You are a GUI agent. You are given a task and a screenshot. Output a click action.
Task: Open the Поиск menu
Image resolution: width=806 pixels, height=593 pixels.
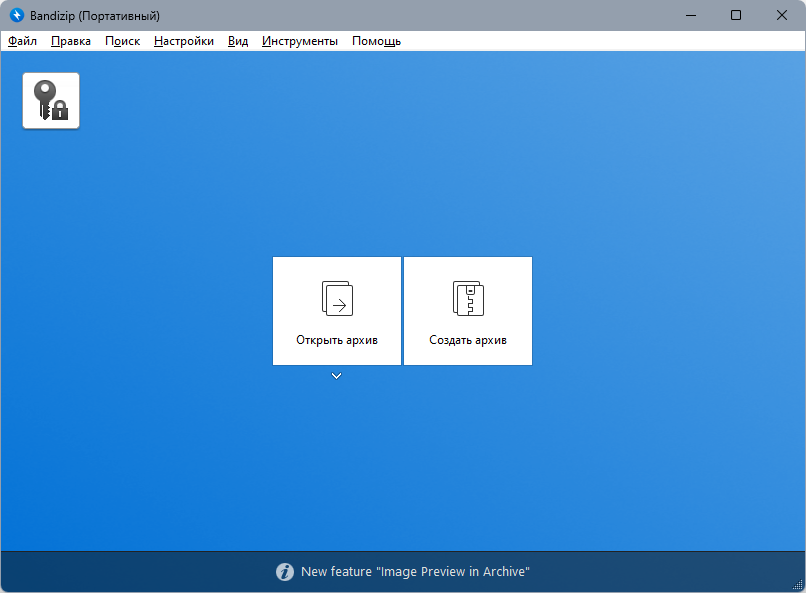click(x=122, y=41)
